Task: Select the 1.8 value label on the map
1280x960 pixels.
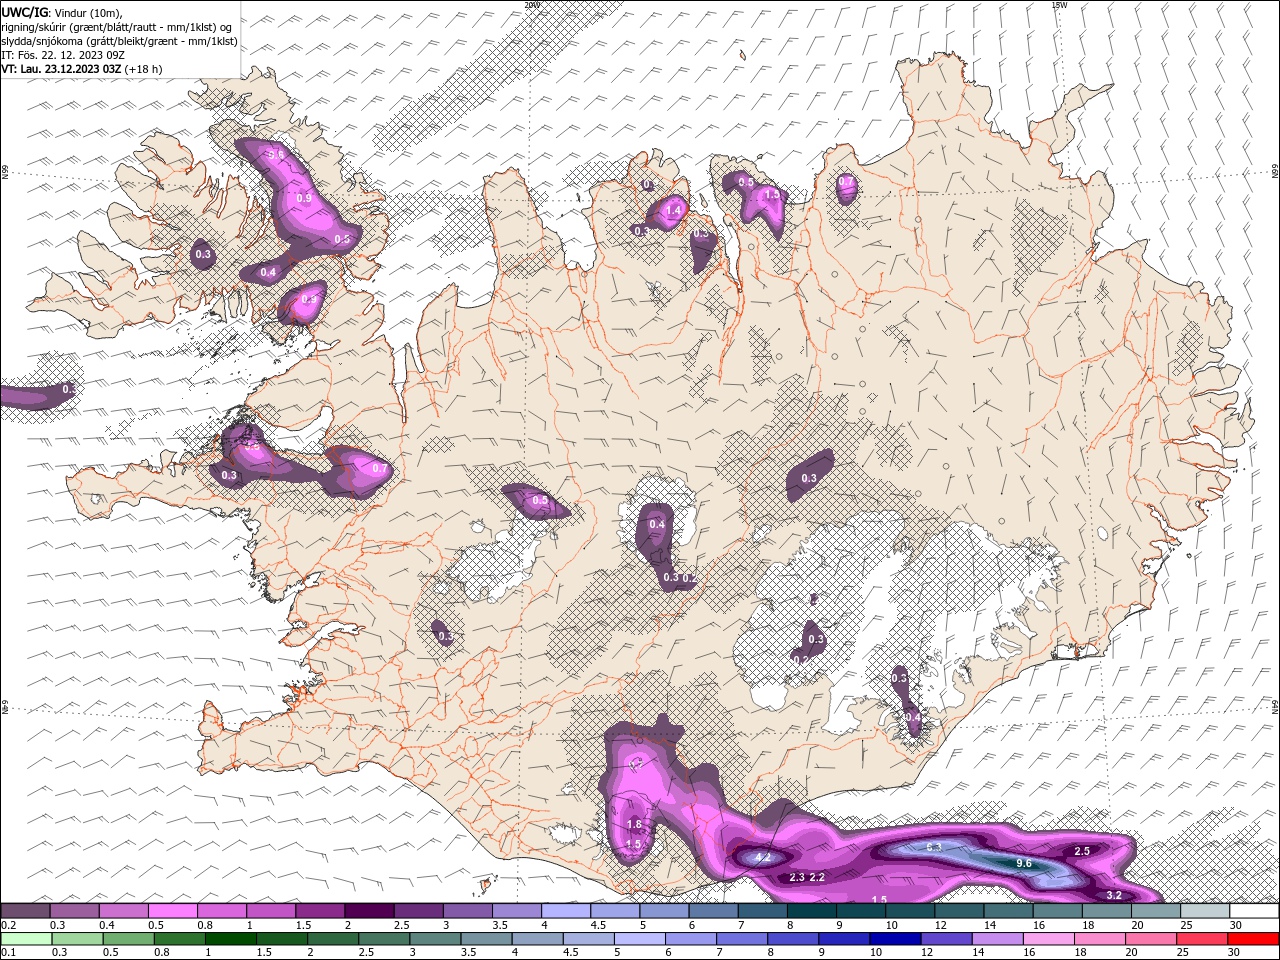Action: pyautogui.click(x=634, y=825)
